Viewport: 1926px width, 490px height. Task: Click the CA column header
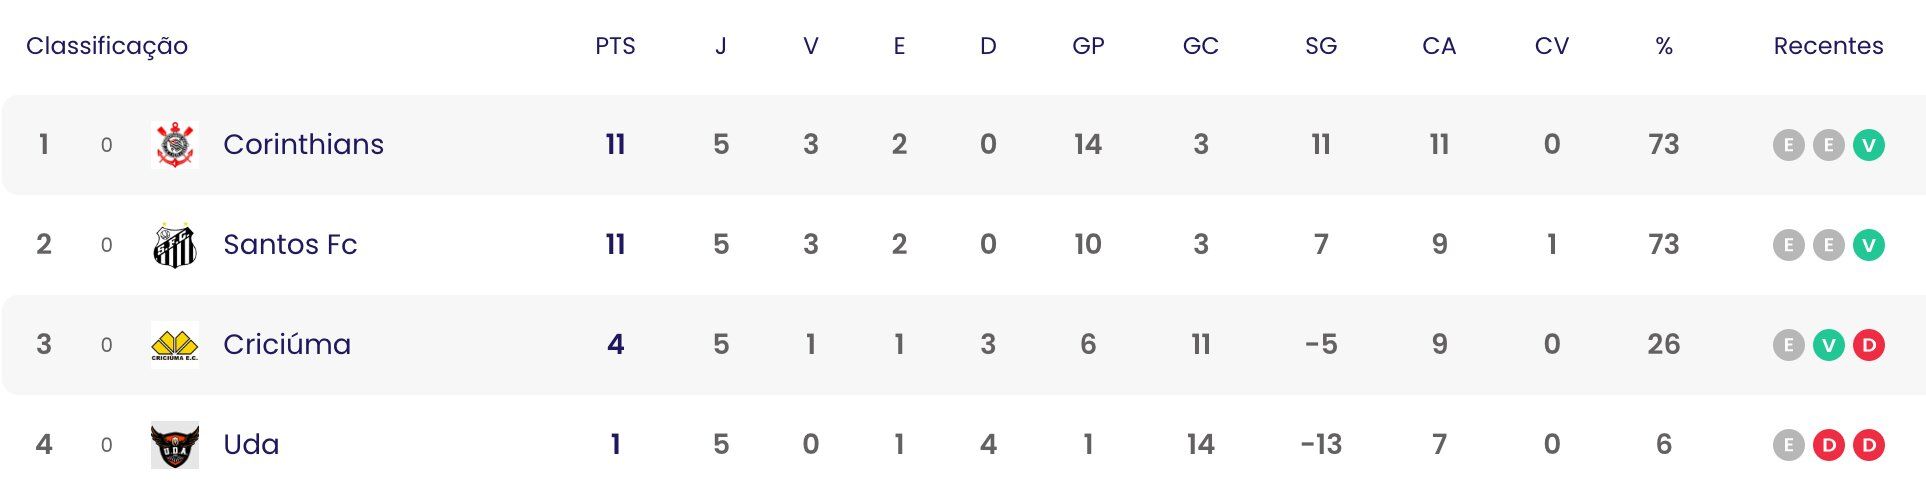[1439, 46]
